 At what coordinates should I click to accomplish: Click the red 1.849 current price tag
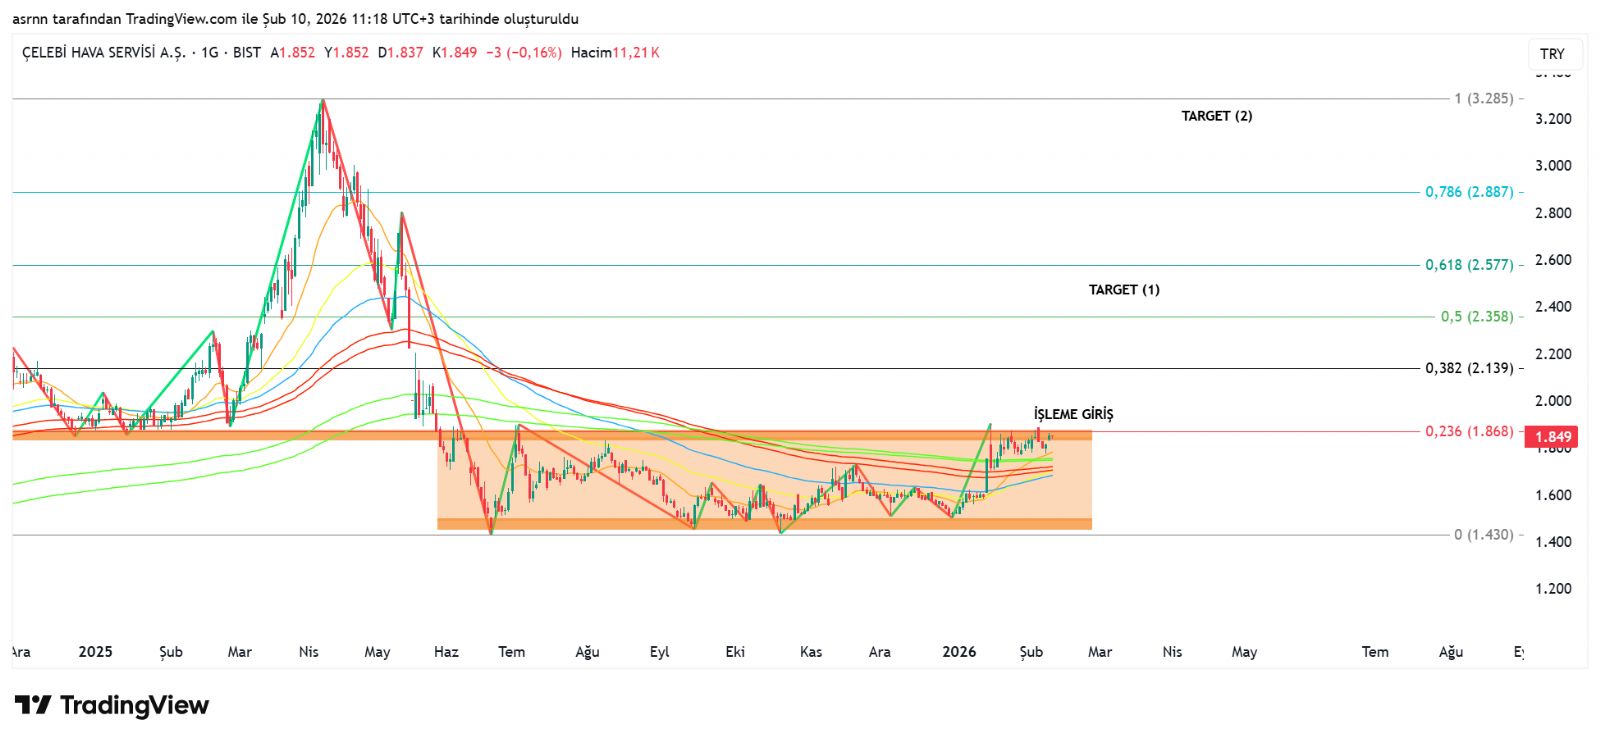click(1551, 437)
